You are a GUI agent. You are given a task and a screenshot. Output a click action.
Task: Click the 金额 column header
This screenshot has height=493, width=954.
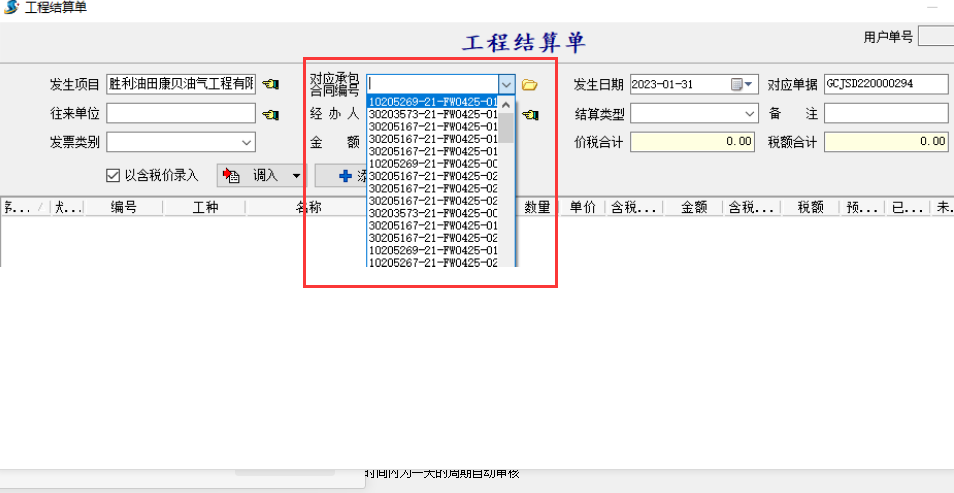(x=693, y=207)
